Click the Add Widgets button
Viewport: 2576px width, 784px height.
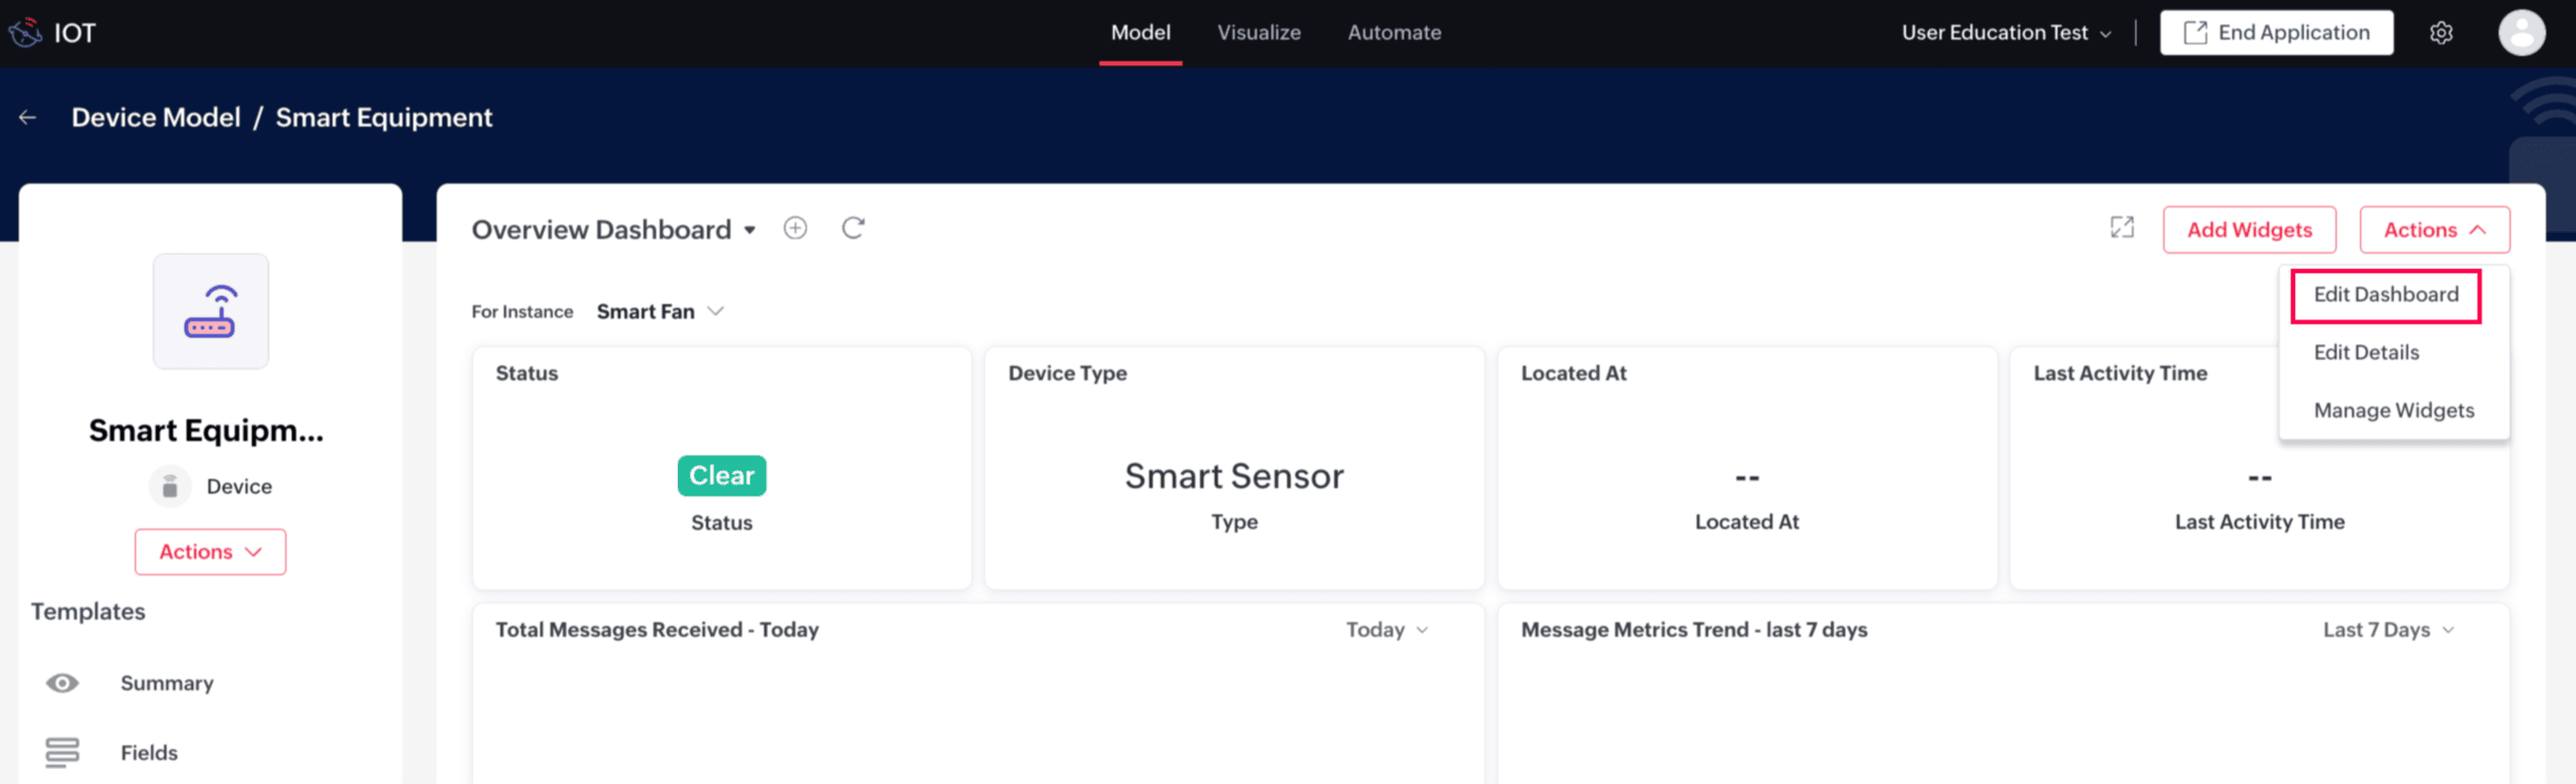(x=2249, y=230)
